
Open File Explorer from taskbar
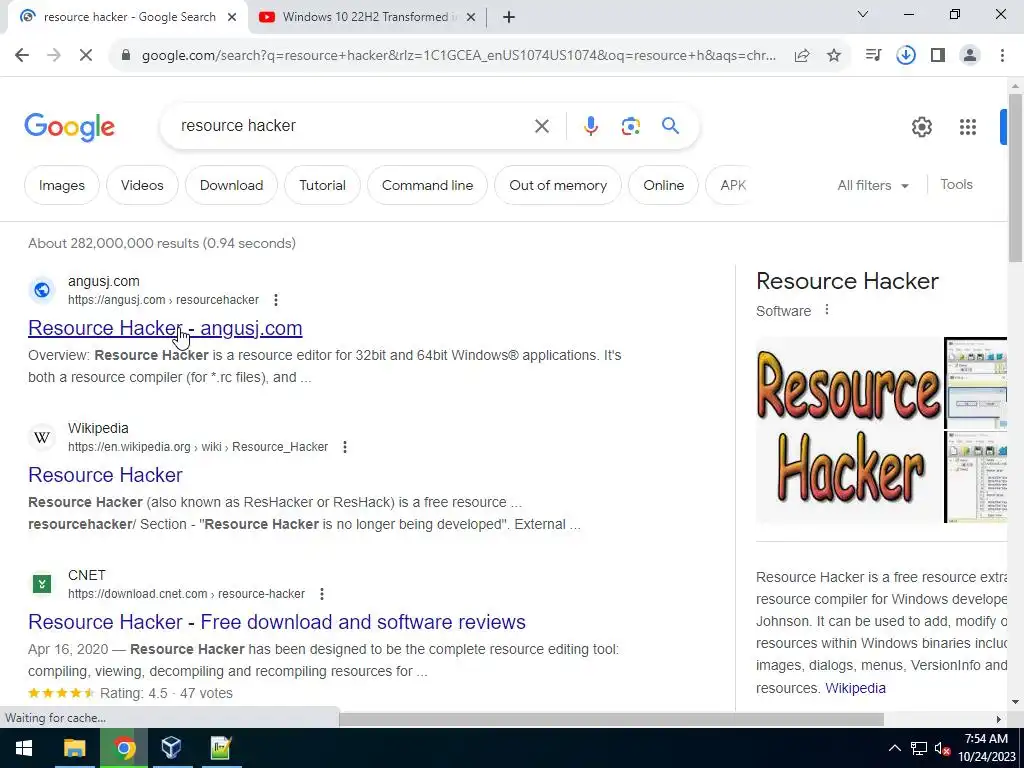(x=74, y=748)
